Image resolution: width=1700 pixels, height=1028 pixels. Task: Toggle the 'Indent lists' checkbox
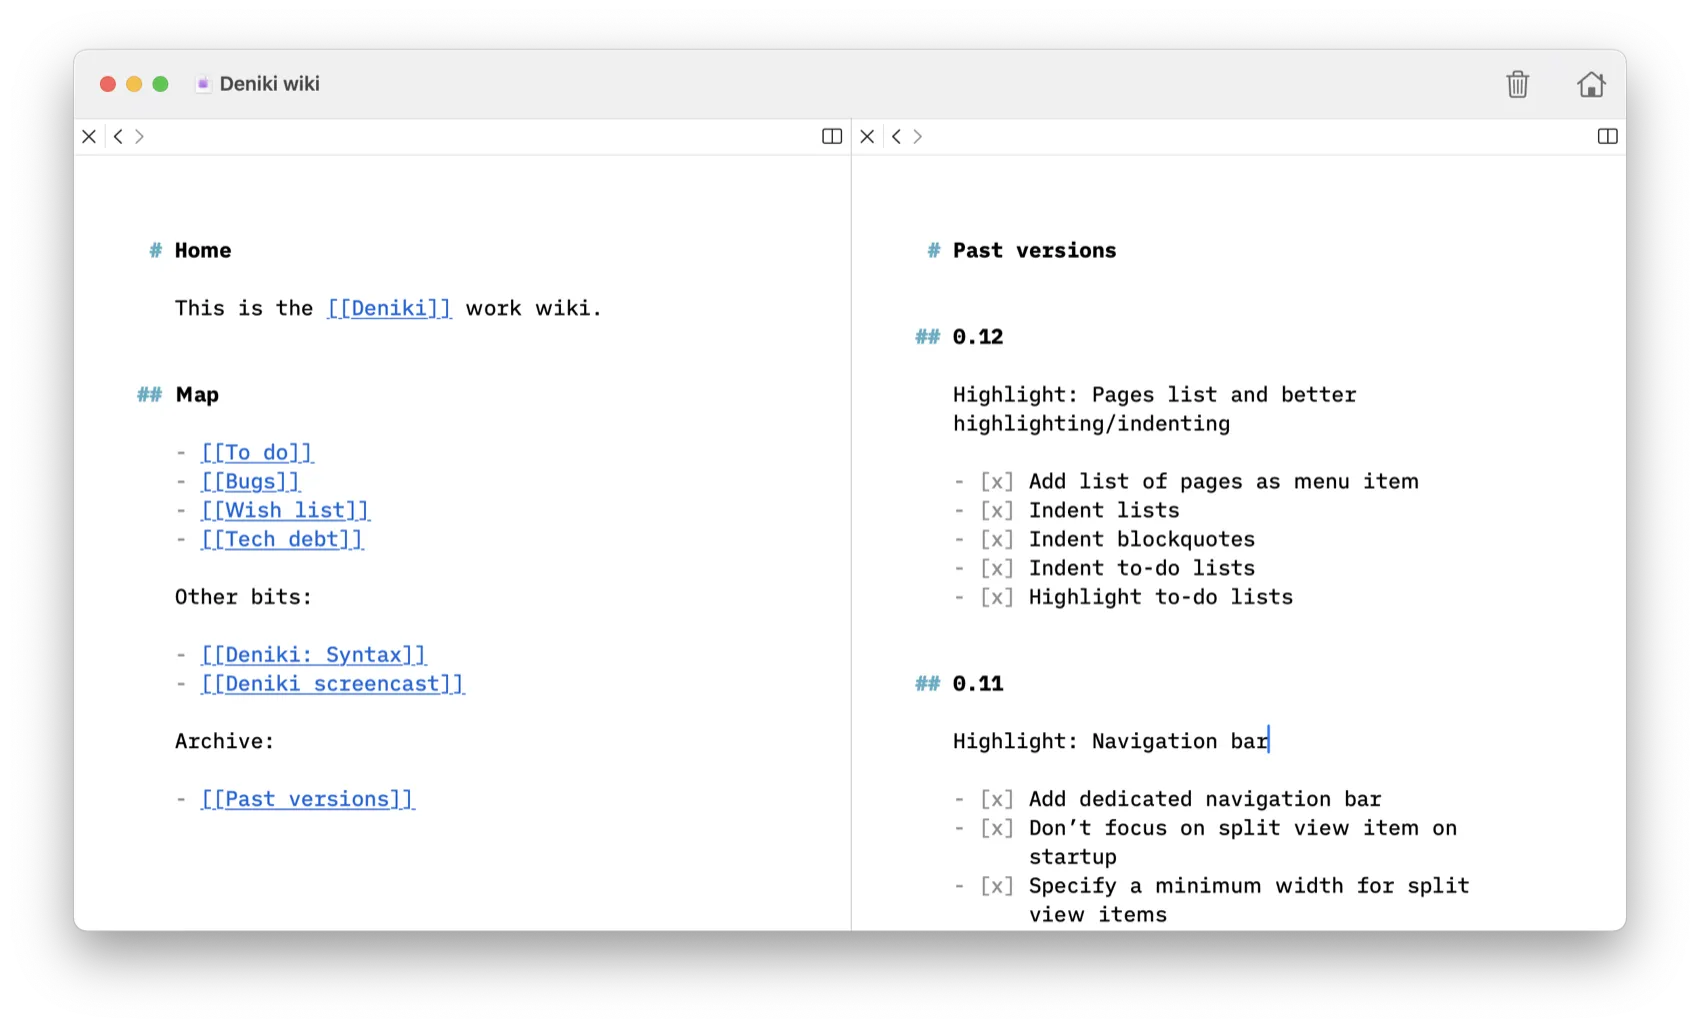pyautogui.click(x=997, y=511)
